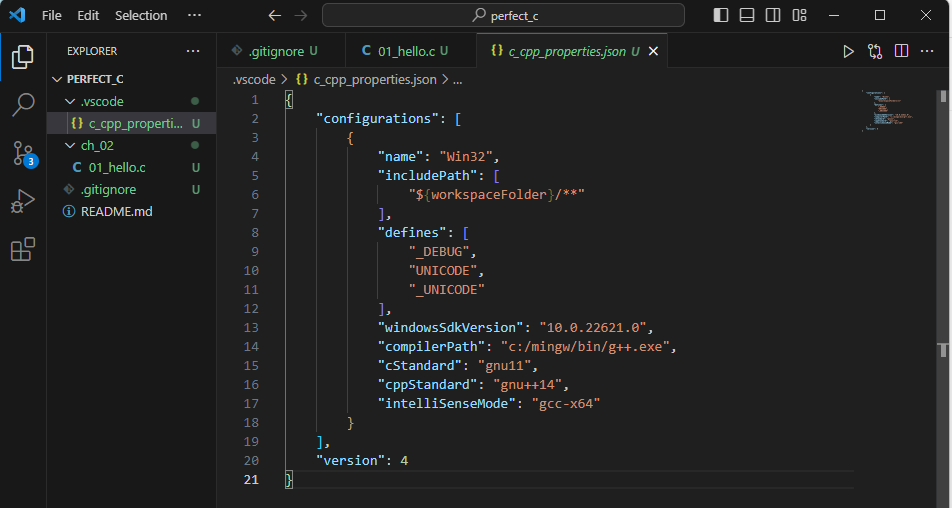This screenshot has width=952, height=508.
Task: Switch to the .gitignore editor tab
Action: pyautogui.click(x=281, y=52)
